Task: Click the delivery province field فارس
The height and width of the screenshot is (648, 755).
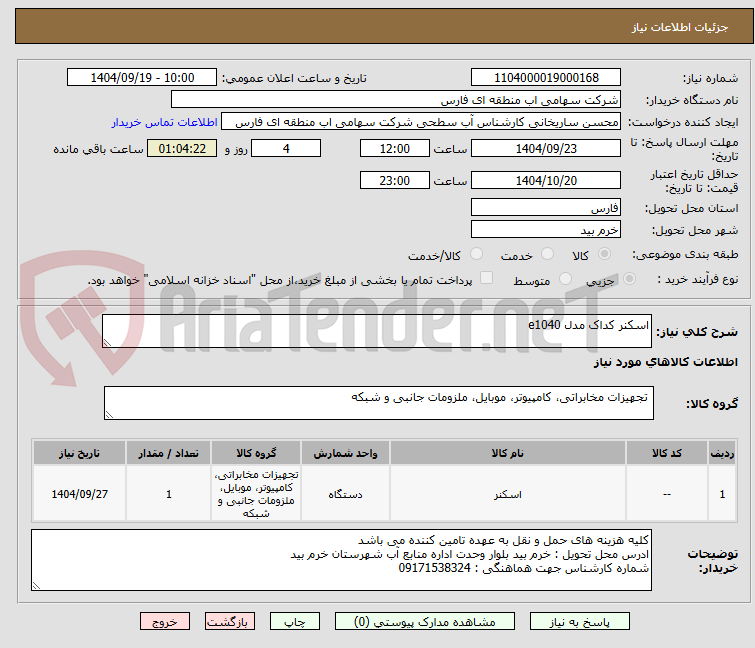Action: pos(546,207)
